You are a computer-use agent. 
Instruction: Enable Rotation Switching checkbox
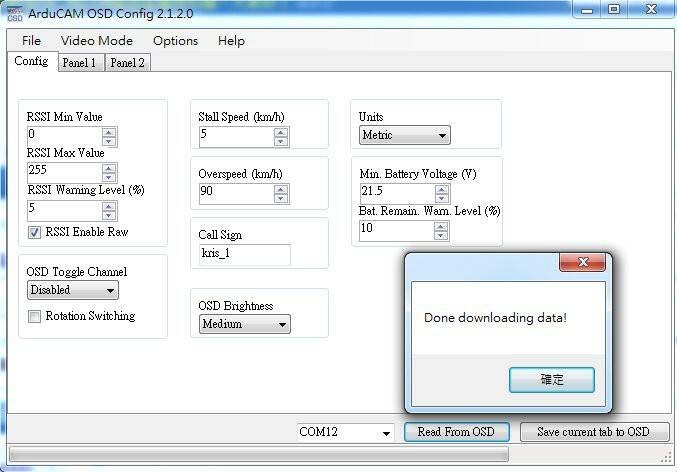pos(35,317)
